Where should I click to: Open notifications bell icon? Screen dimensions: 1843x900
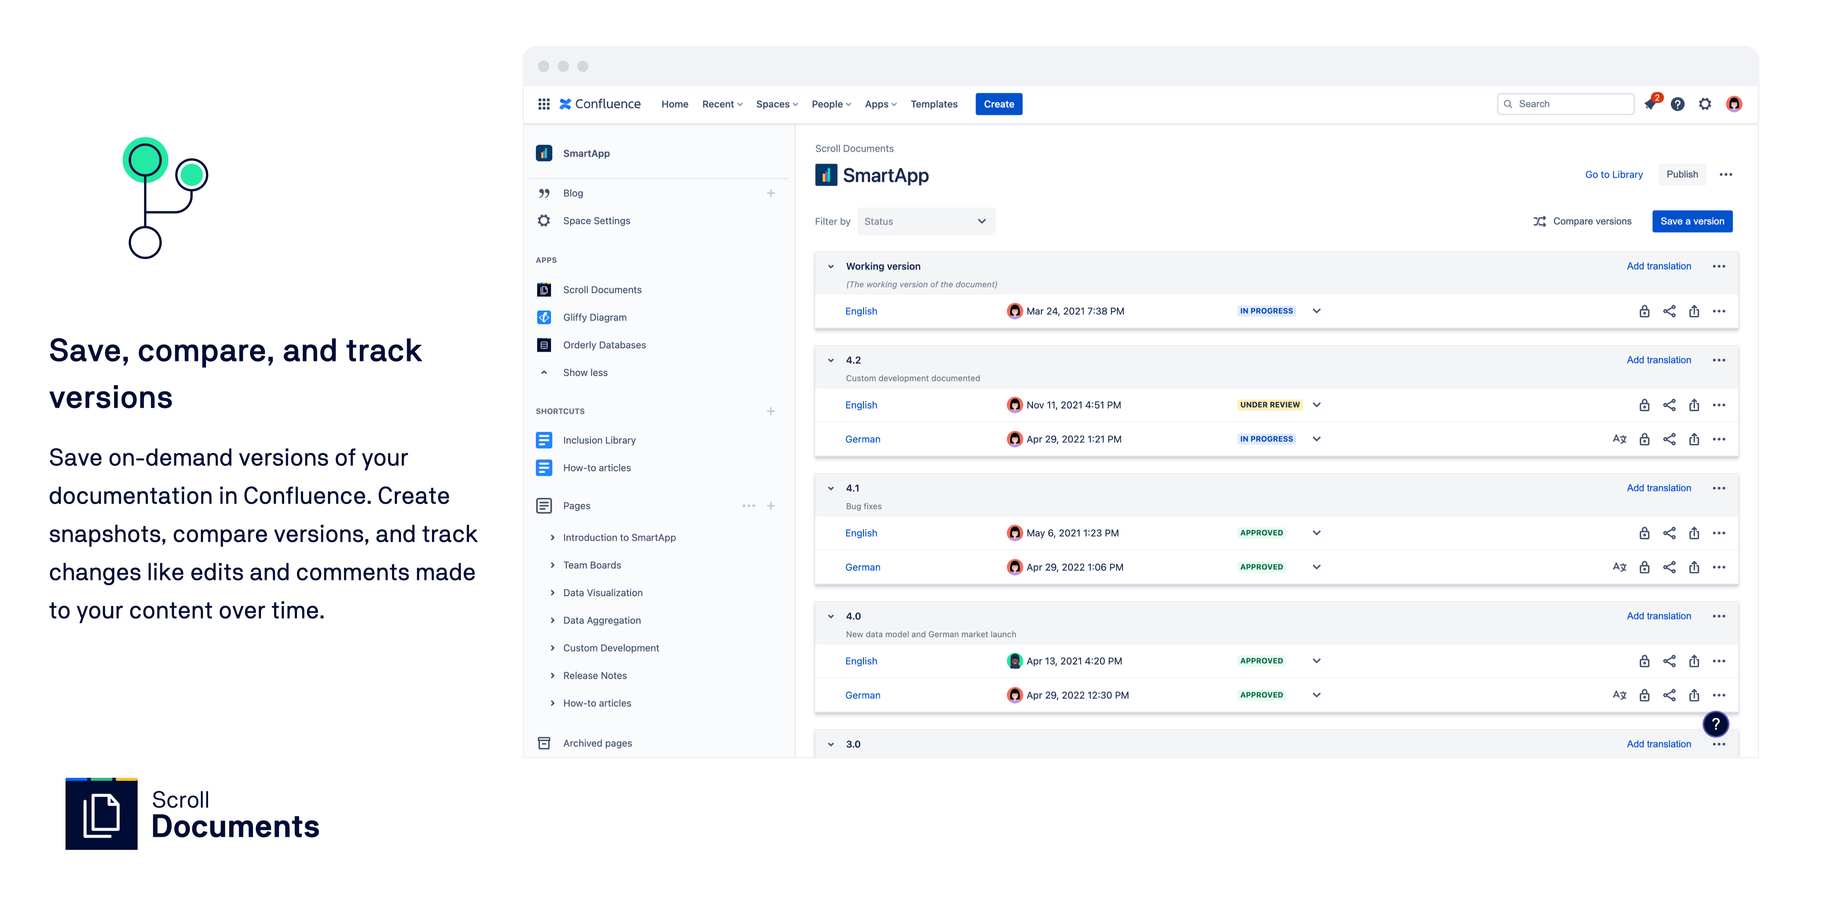[1650, 104]
